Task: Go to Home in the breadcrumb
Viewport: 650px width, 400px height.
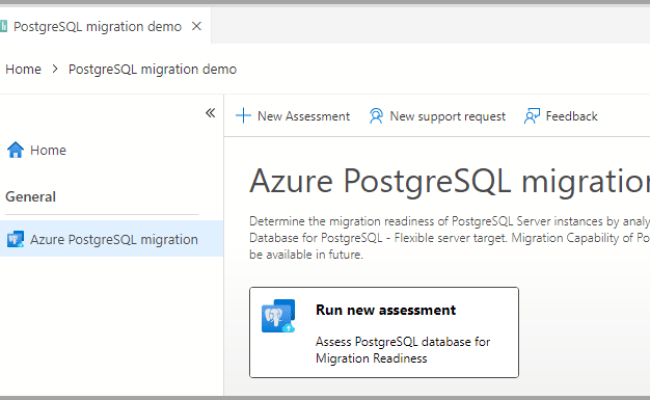Action: pos(23,69)
